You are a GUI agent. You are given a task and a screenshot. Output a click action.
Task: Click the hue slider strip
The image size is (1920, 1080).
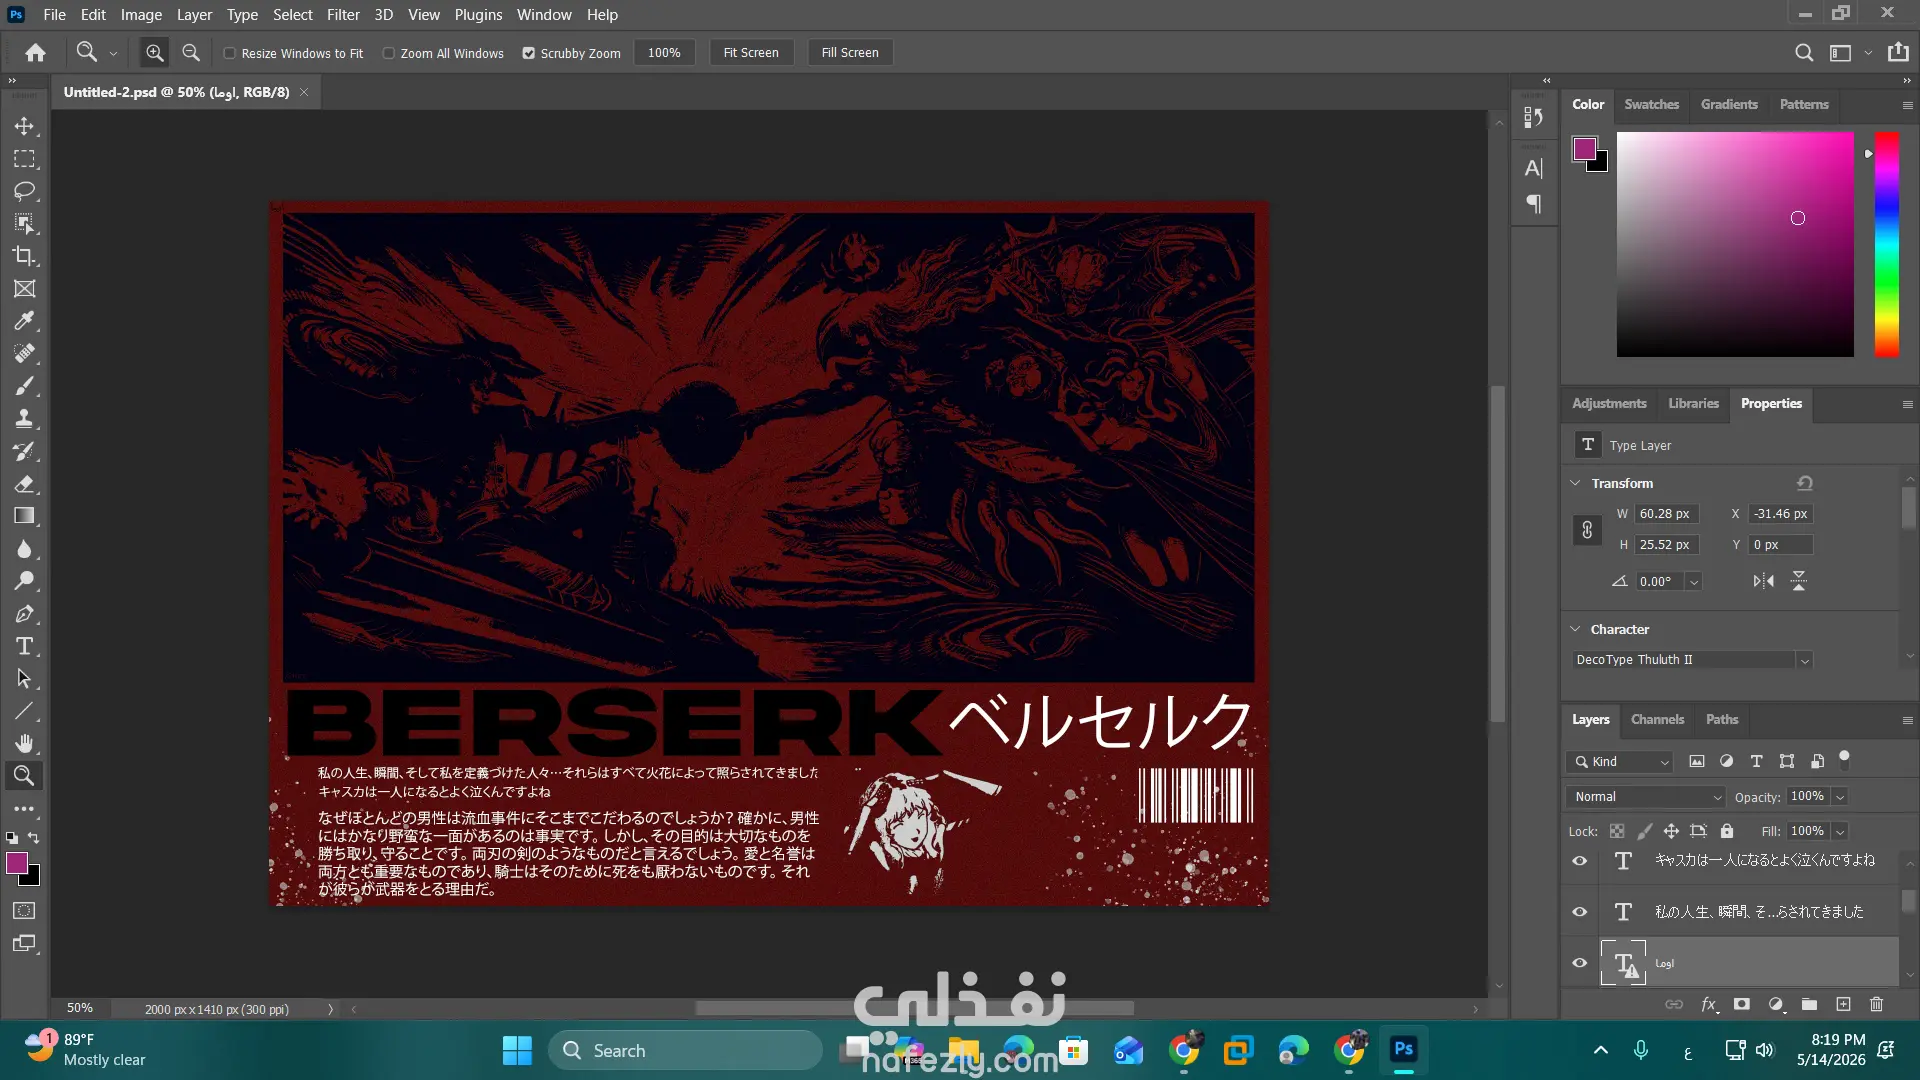(1887, 244)
